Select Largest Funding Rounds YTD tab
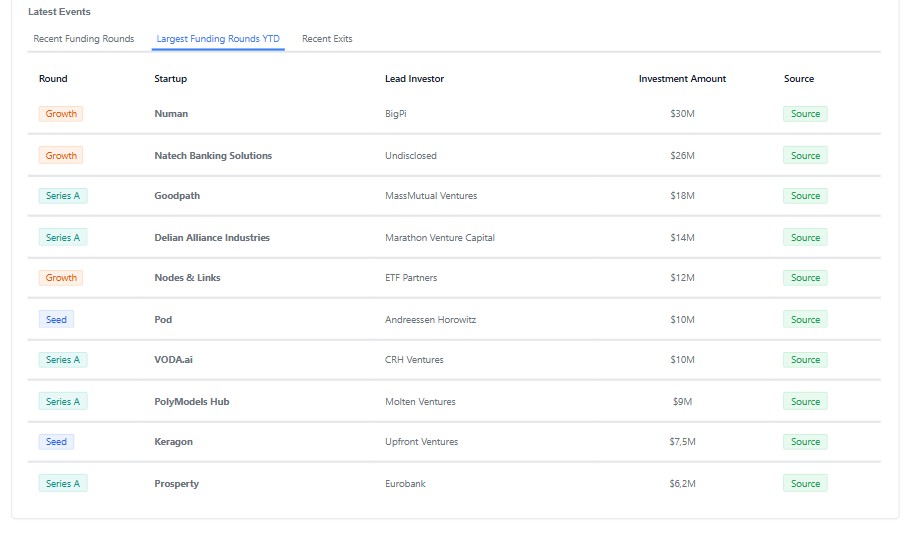The width and height of the screenshot is (923, 537). (x=218, y=39)
